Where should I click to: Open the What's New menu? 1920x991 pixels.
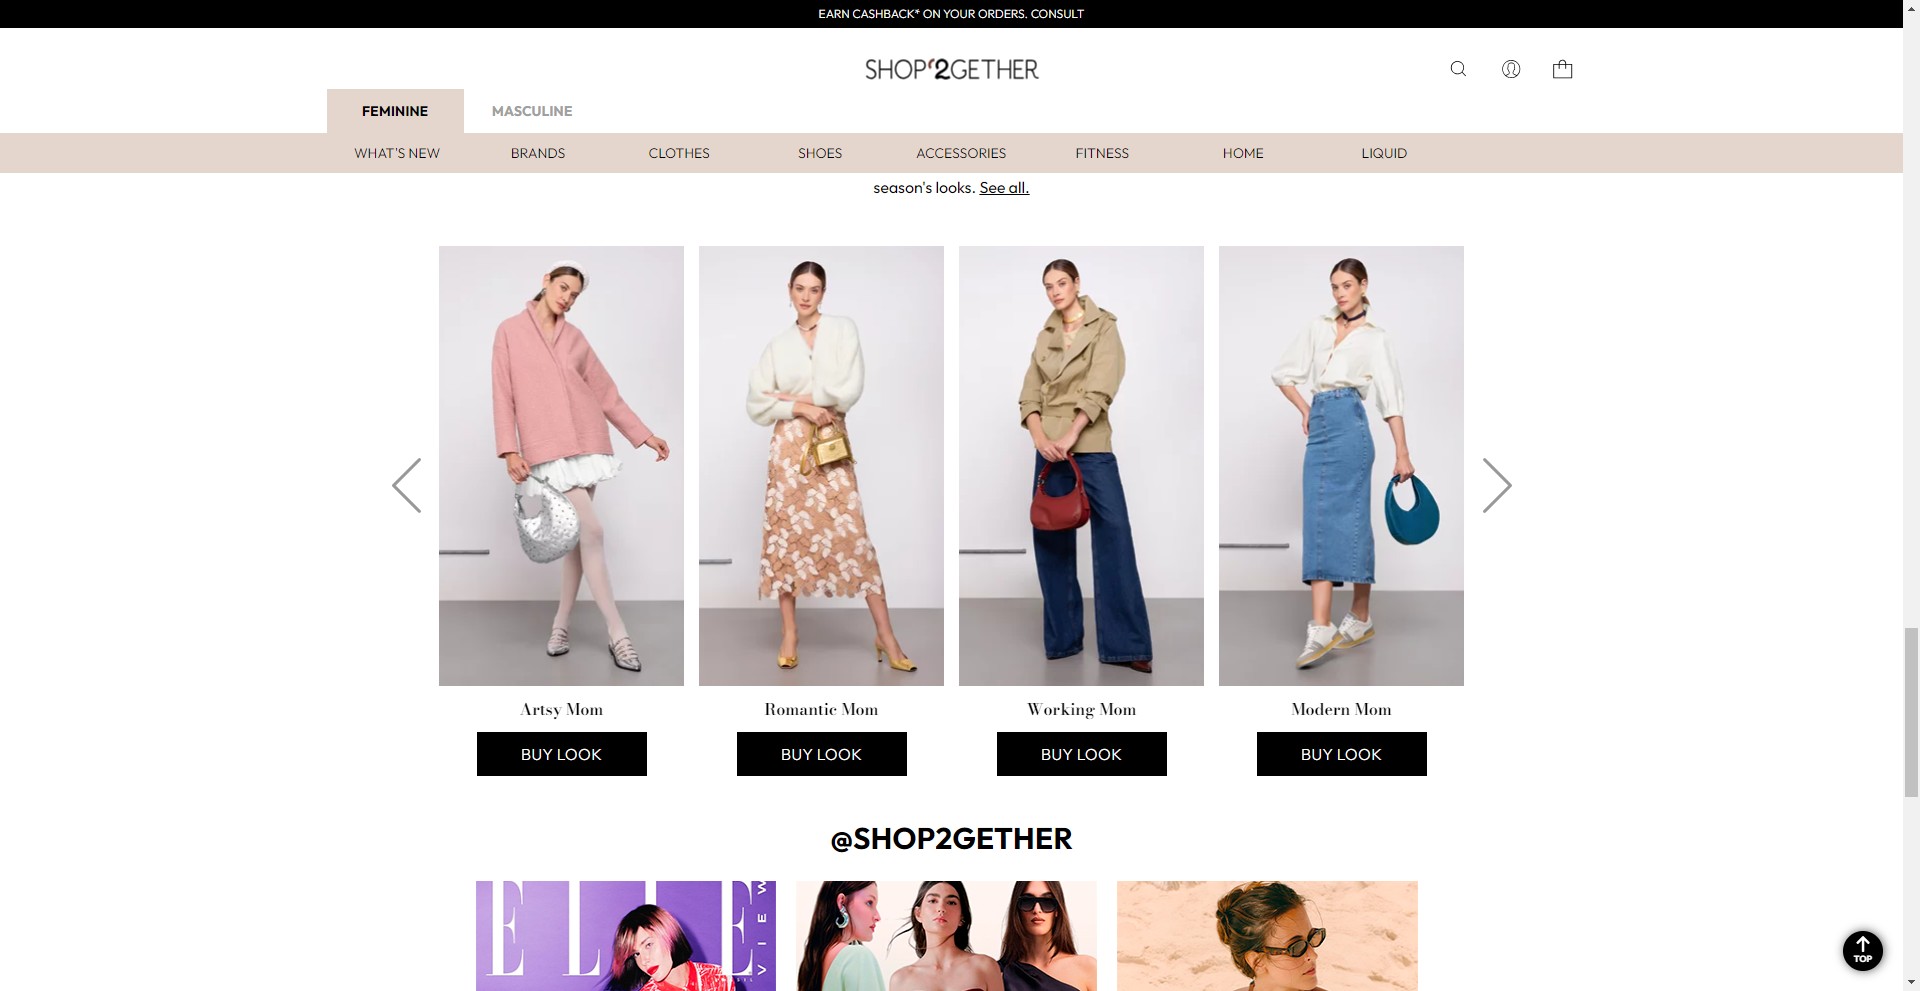point(397,153)
